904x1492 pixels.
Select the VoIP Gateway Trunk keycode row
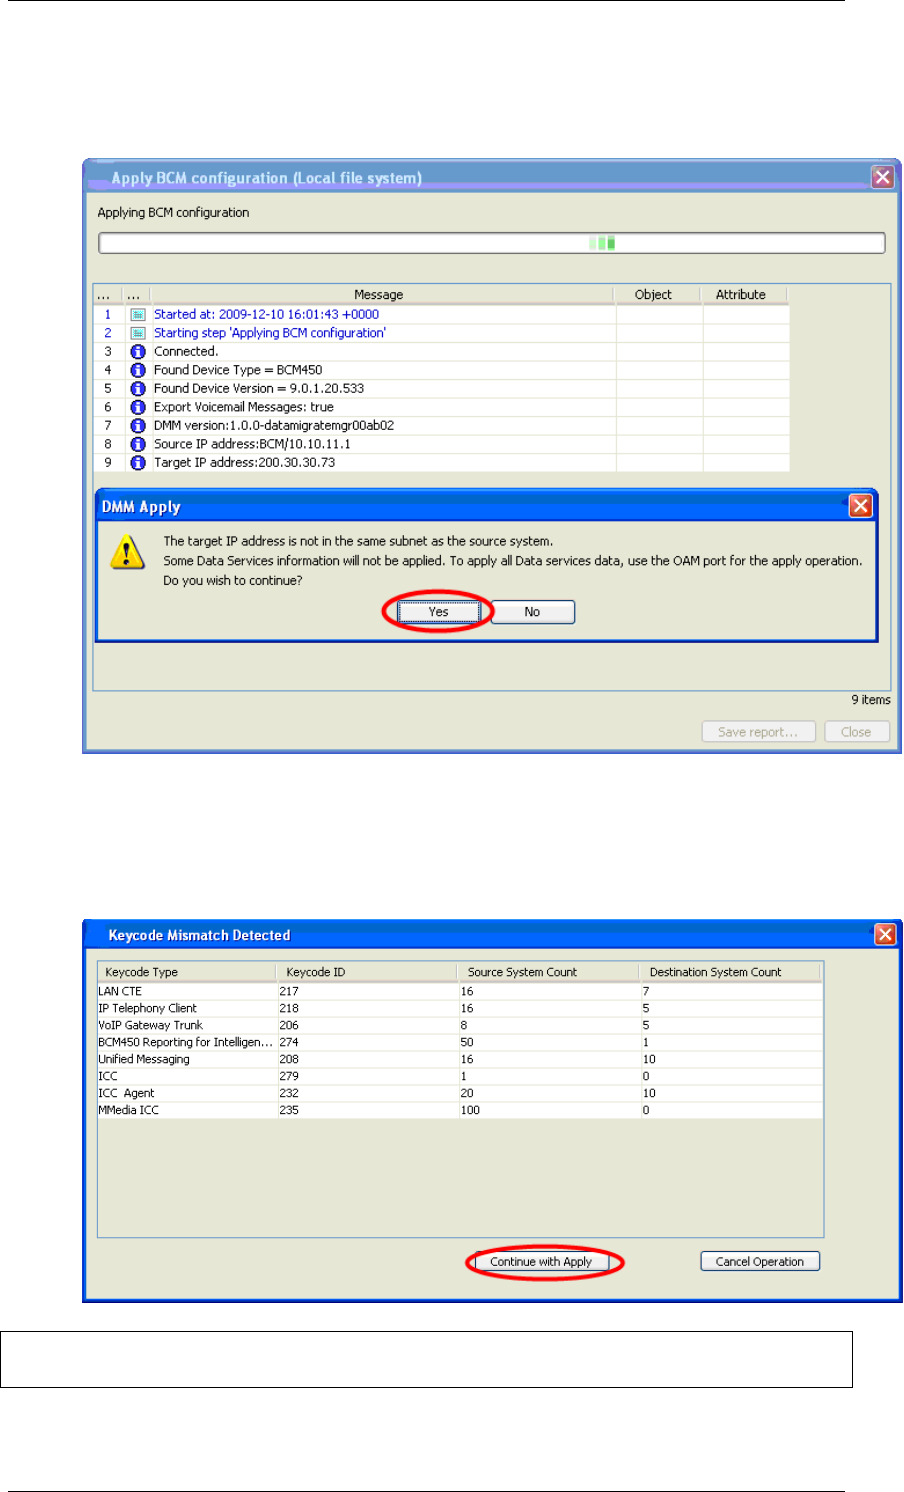460,1025
